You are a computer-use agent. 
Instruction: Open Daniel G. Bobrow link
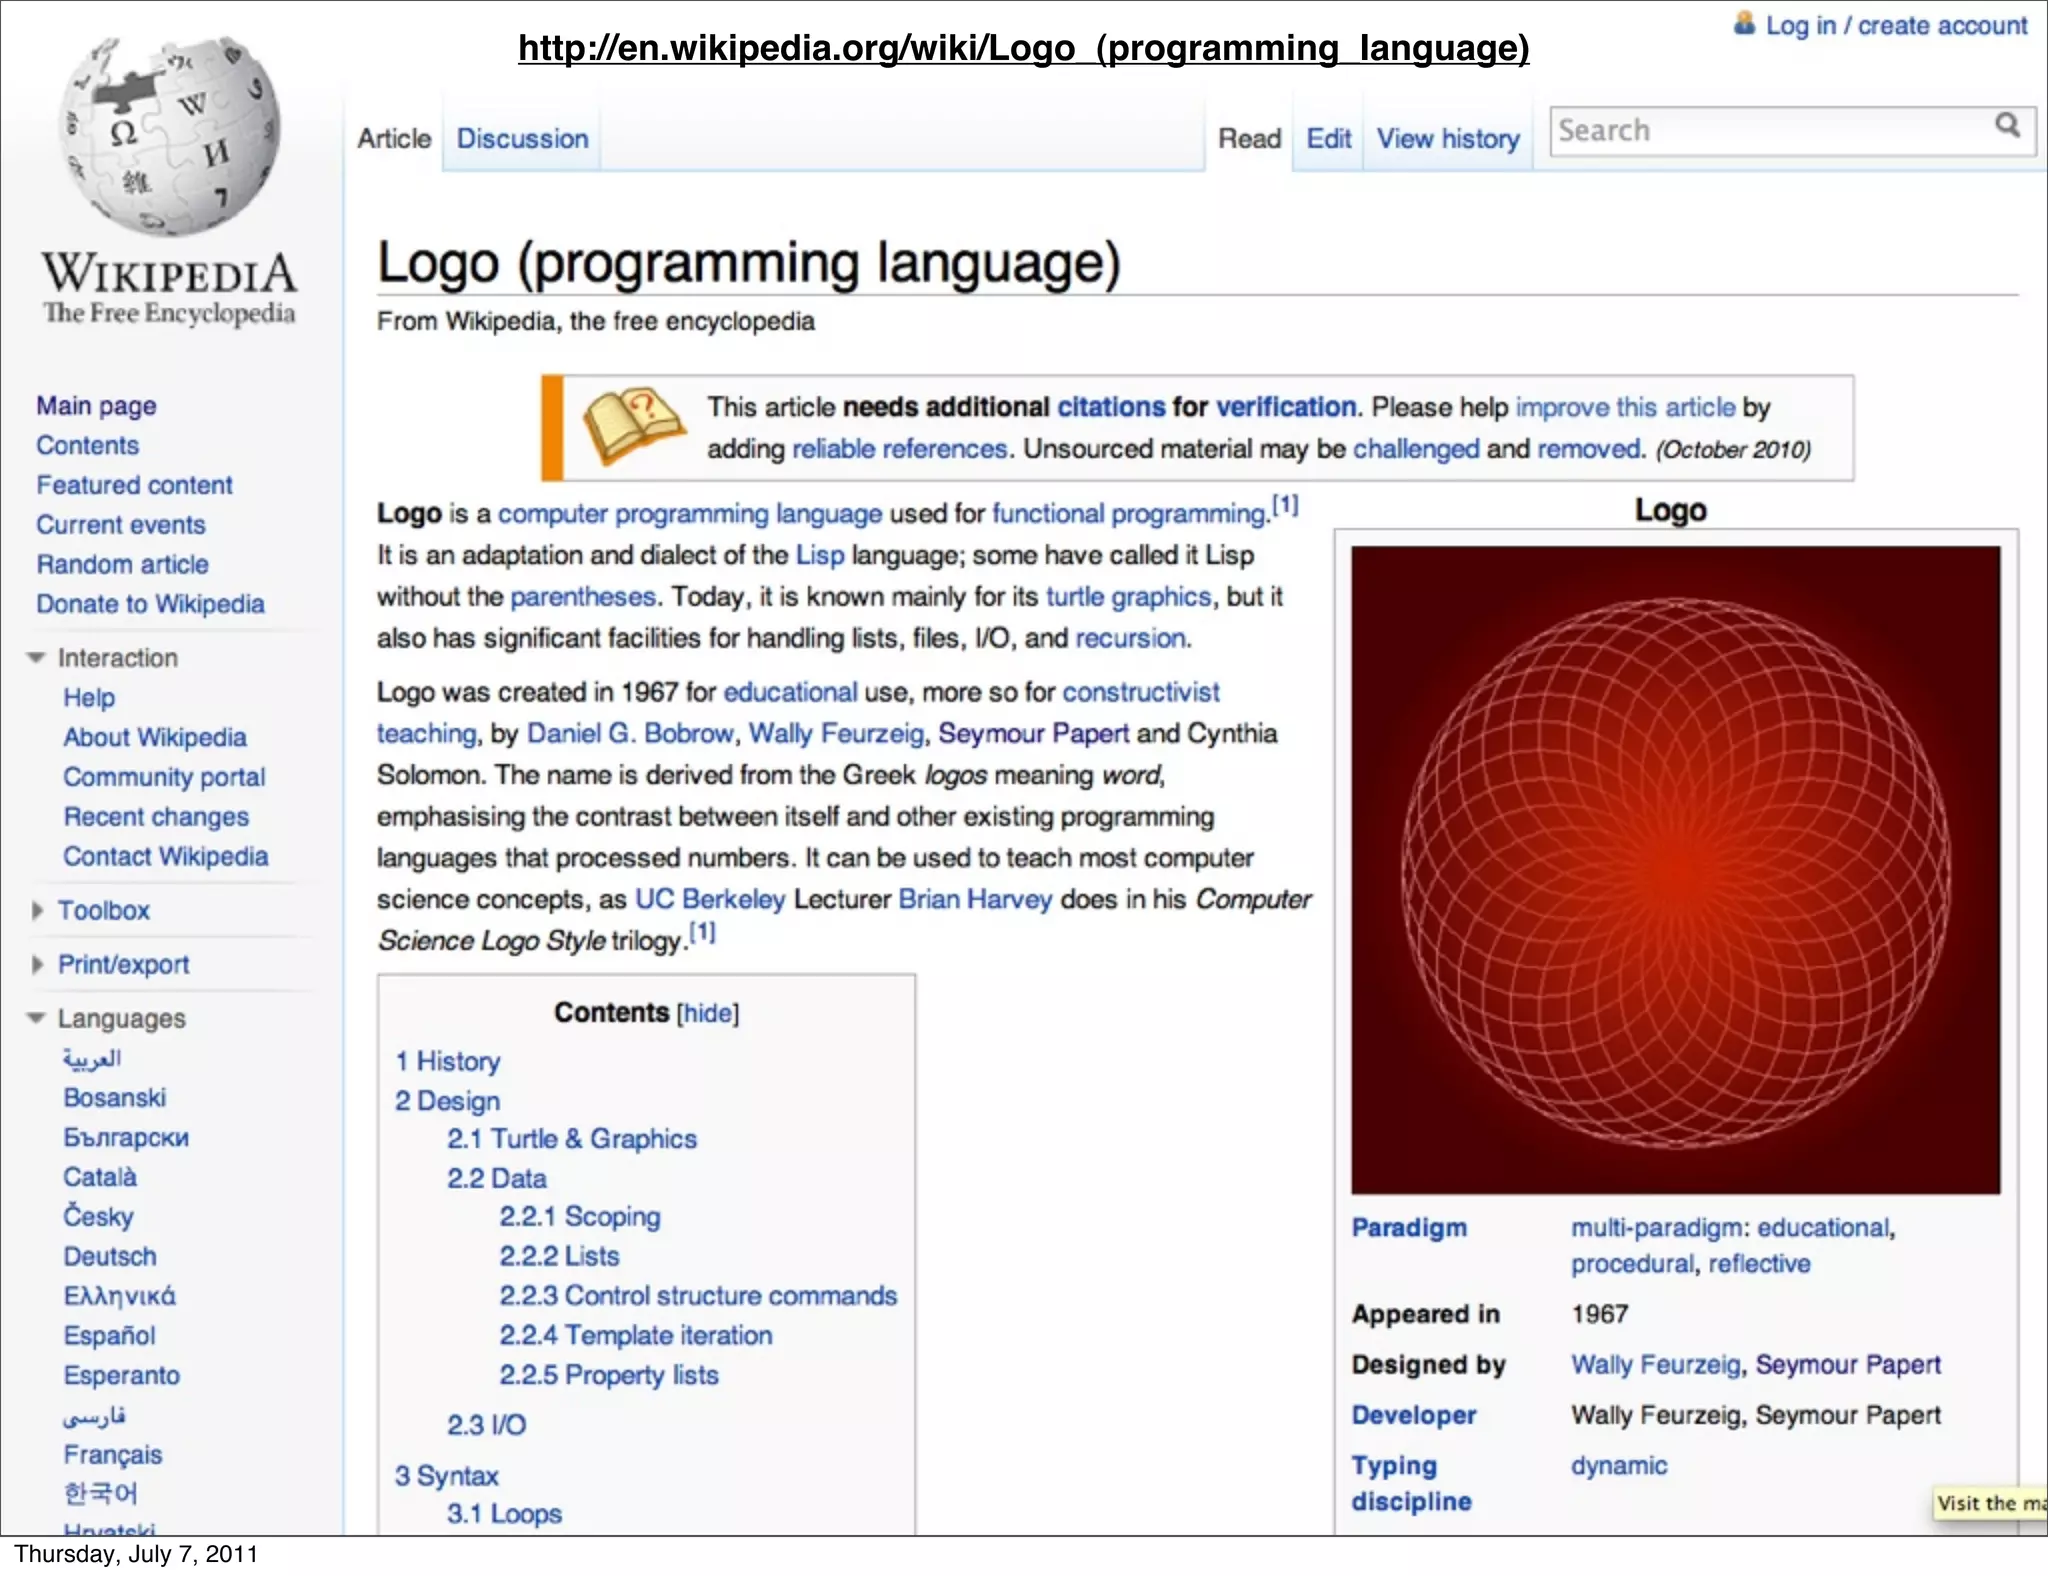[630, 734]
